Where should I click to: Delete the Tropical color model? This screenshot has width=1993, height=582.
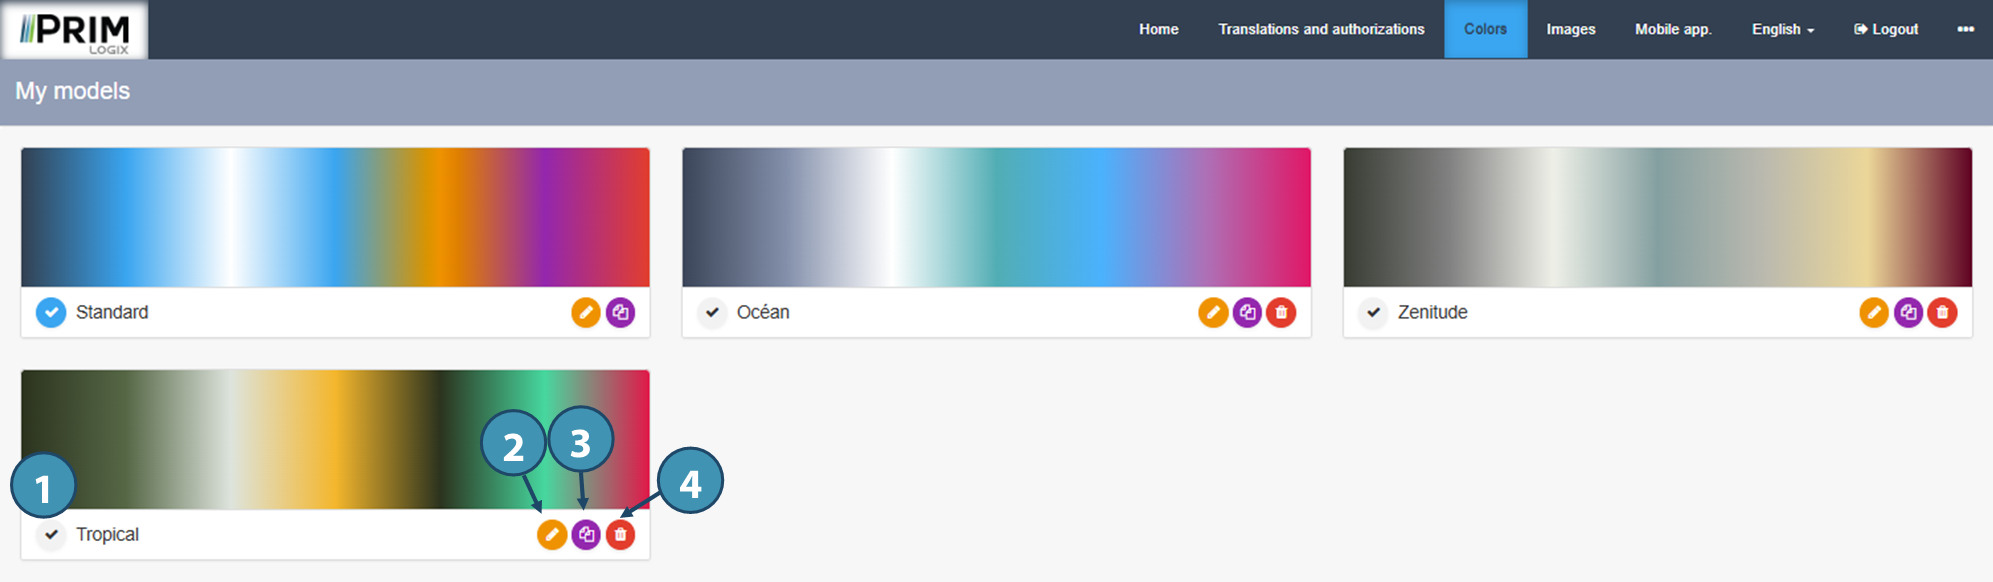pos(620,535)
